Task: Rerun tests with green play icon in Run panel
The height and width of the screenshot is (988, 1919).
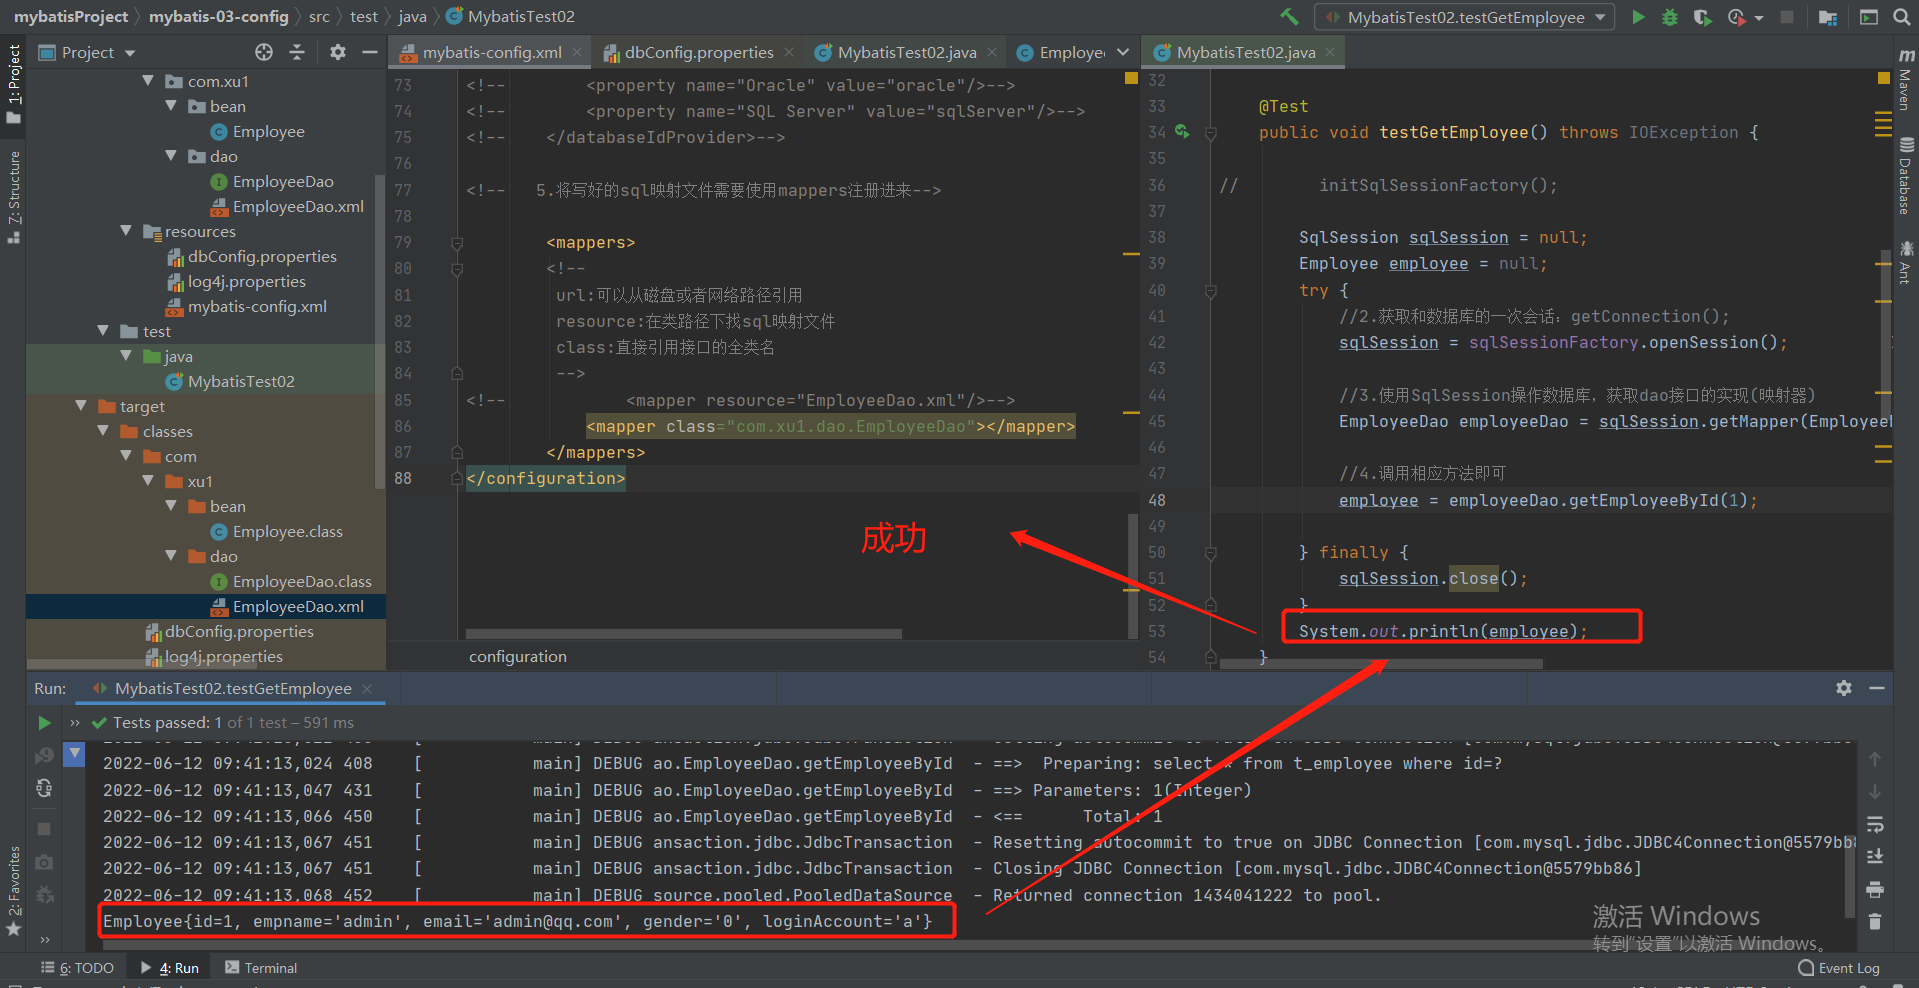Action: click(x=44, y=722)
